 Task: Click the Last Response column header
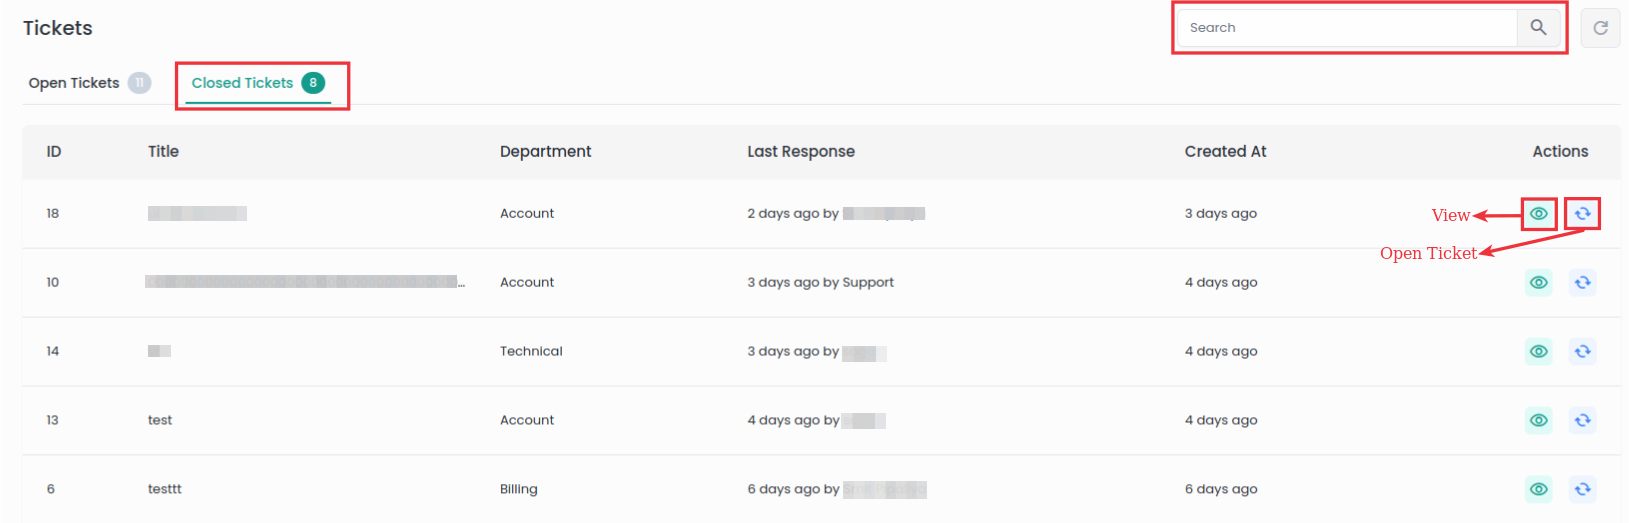pos(800,152)
